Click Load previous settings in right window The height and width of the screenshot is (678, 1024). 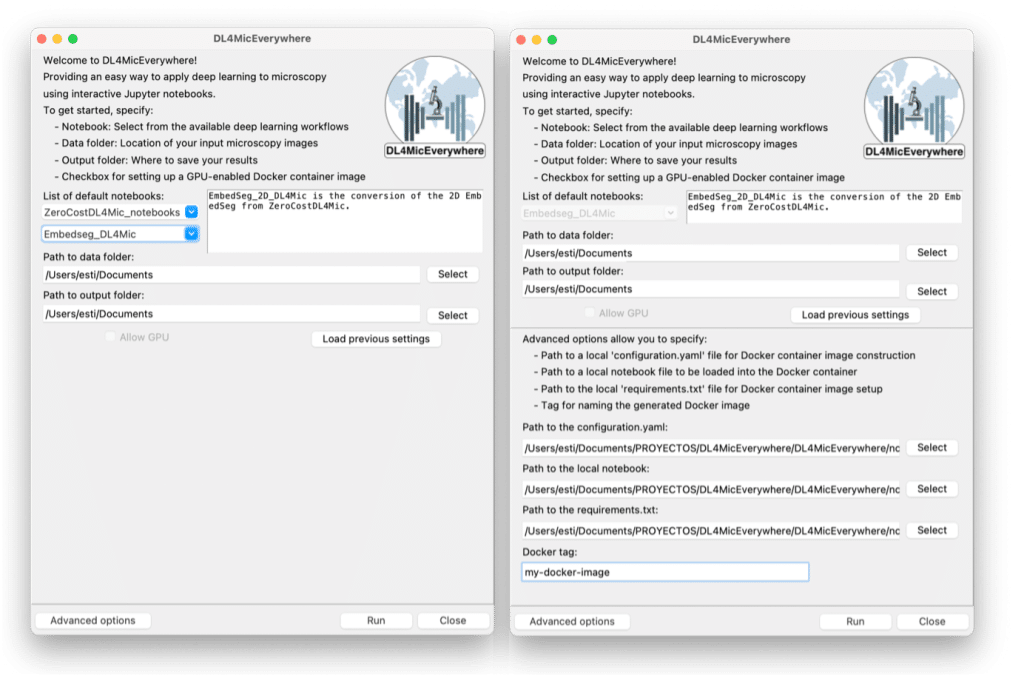855,314
